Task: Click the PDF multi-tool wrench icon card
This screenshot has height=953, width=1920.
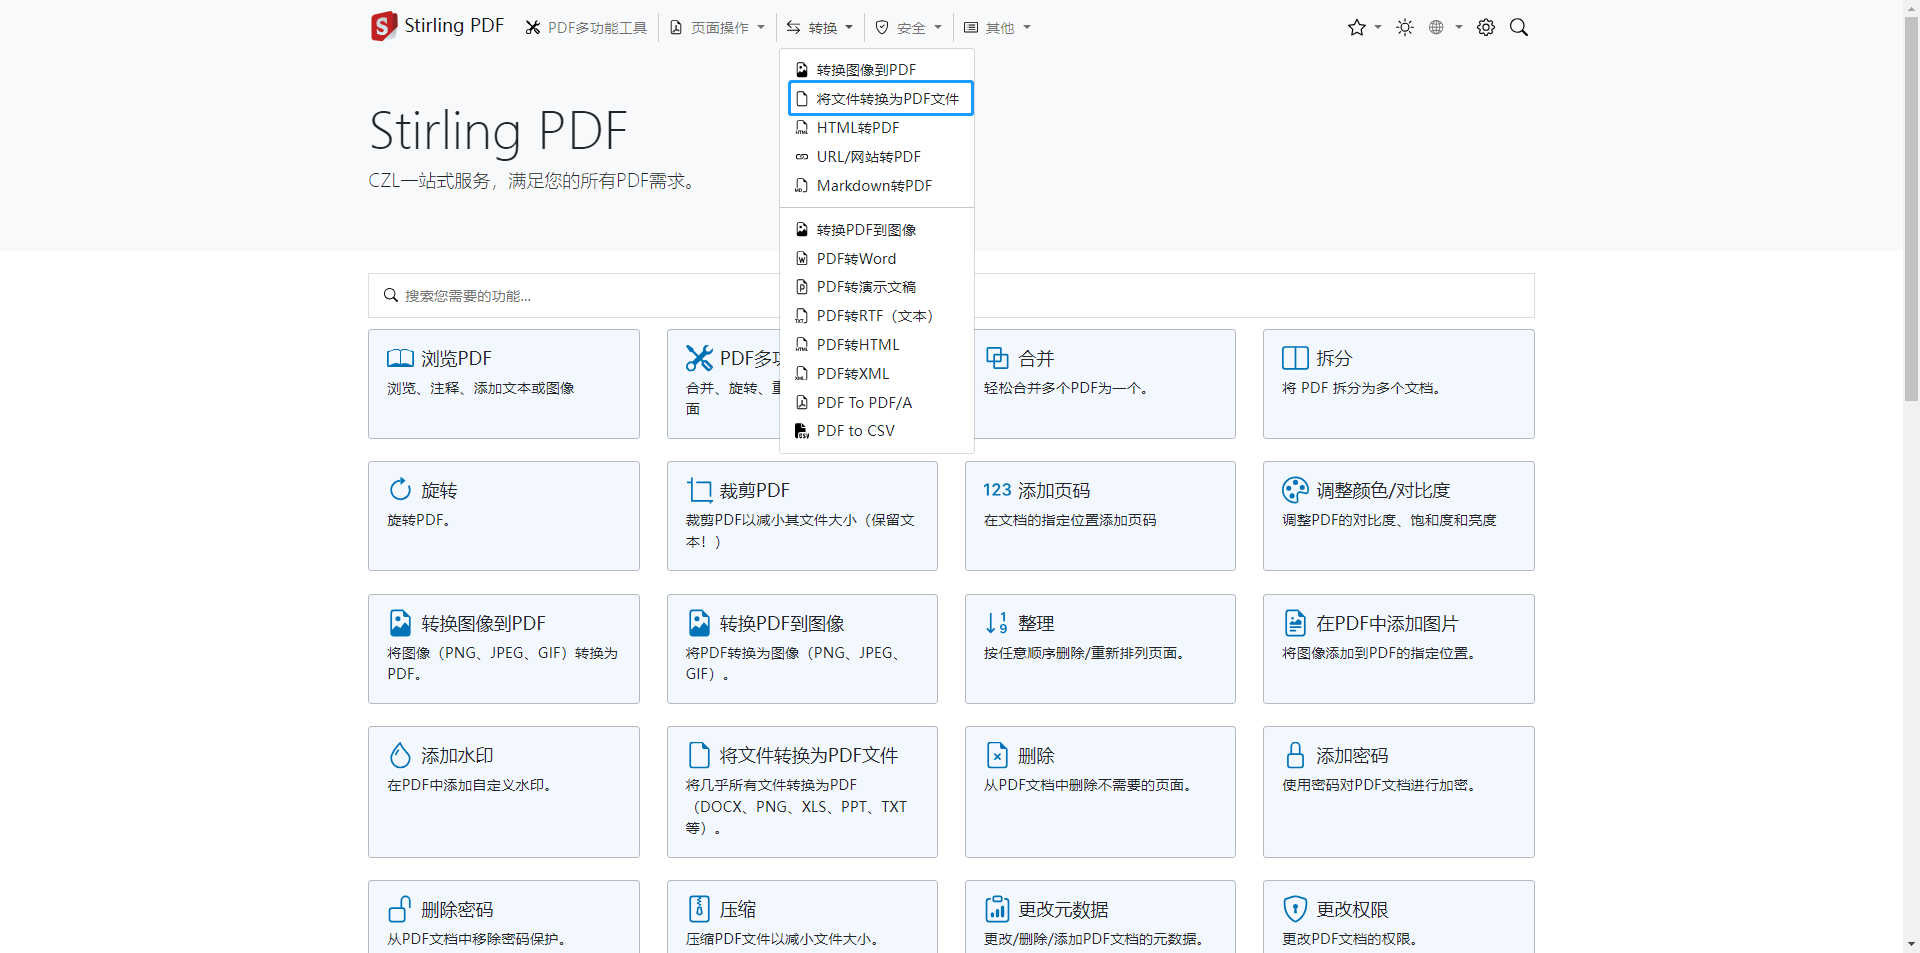Action: tap(699, 358)
